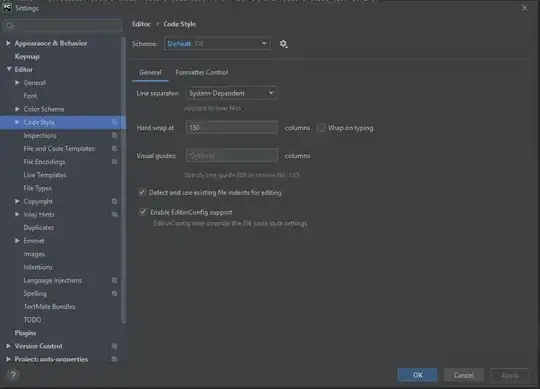
Task: Click the icon beside Spelling
Action: point(114,293)
